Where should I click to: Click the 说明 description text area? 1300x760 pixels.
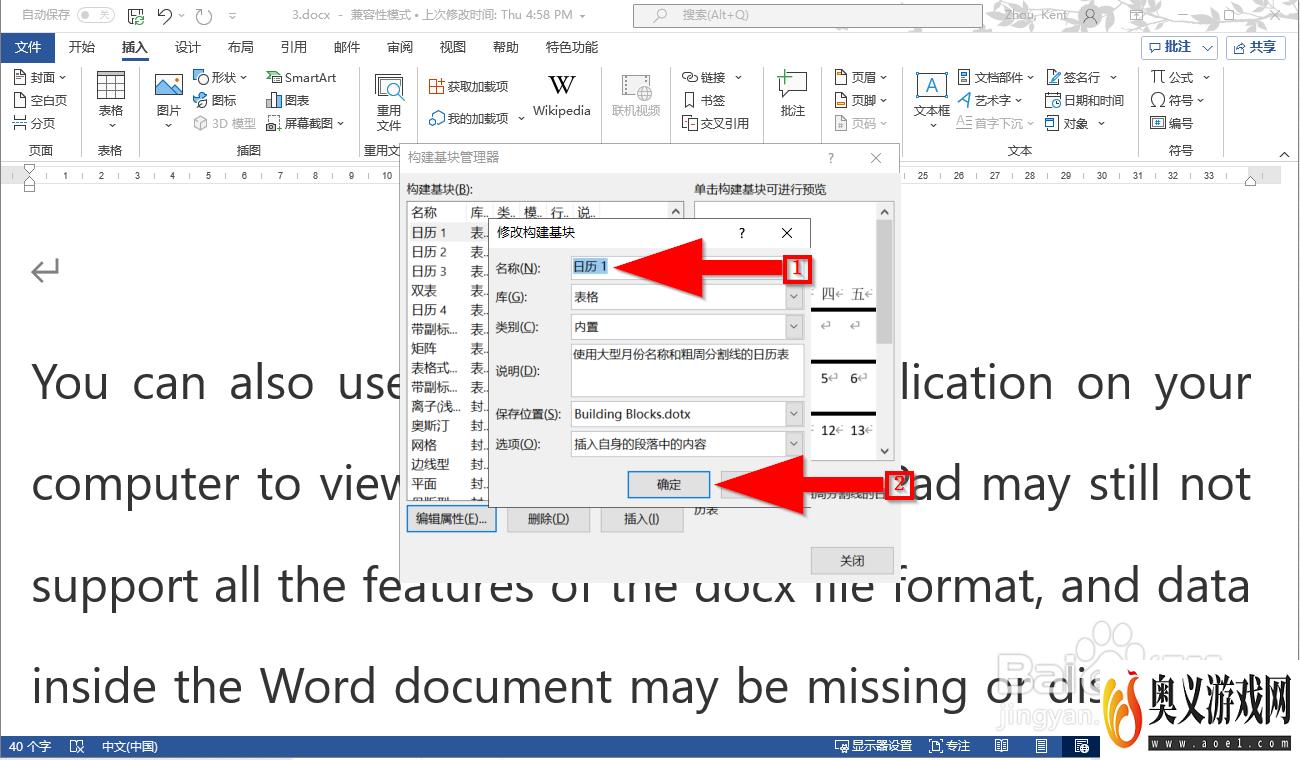[687, 371]
